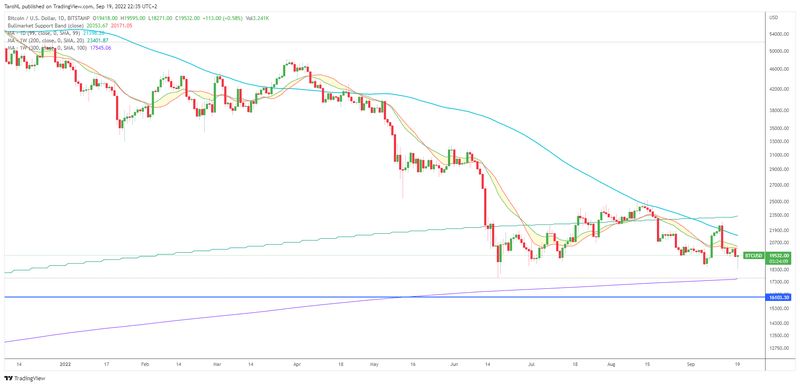Click the 2022 marker on the time axis
800x386 pixels.
65,365
